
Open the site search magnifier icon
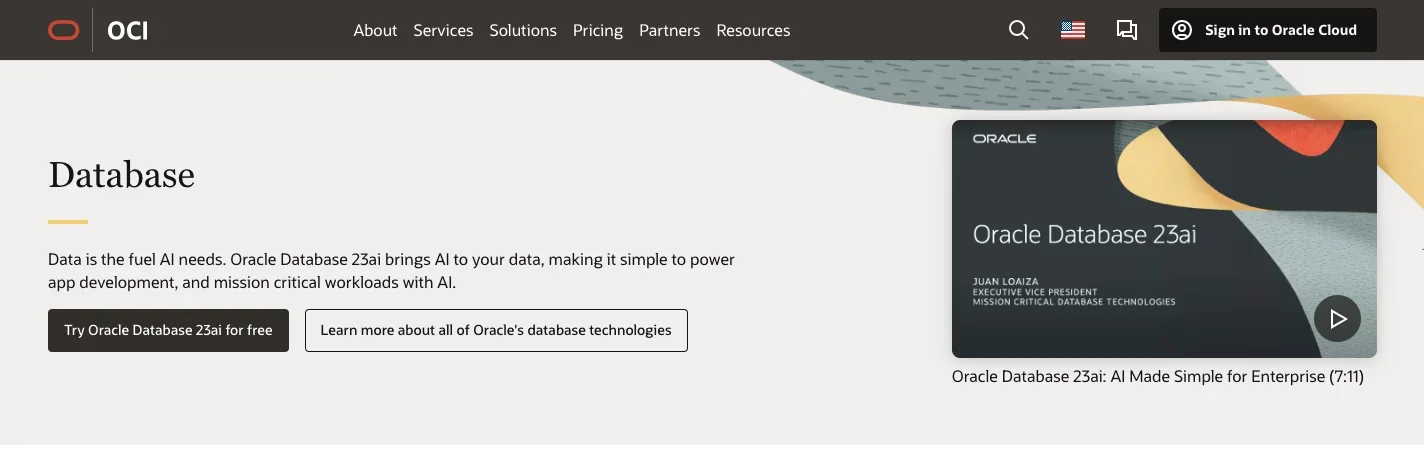(1018, 30)
